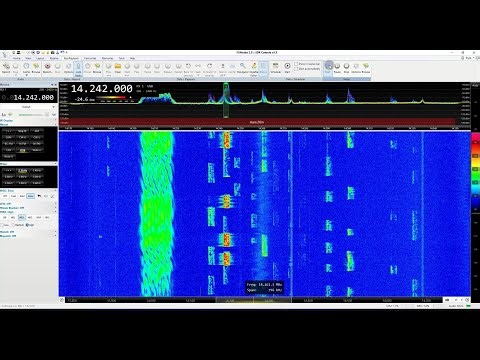Open the Style dropdown at top right
Screen dimensions: 480x360
(469, 58)
